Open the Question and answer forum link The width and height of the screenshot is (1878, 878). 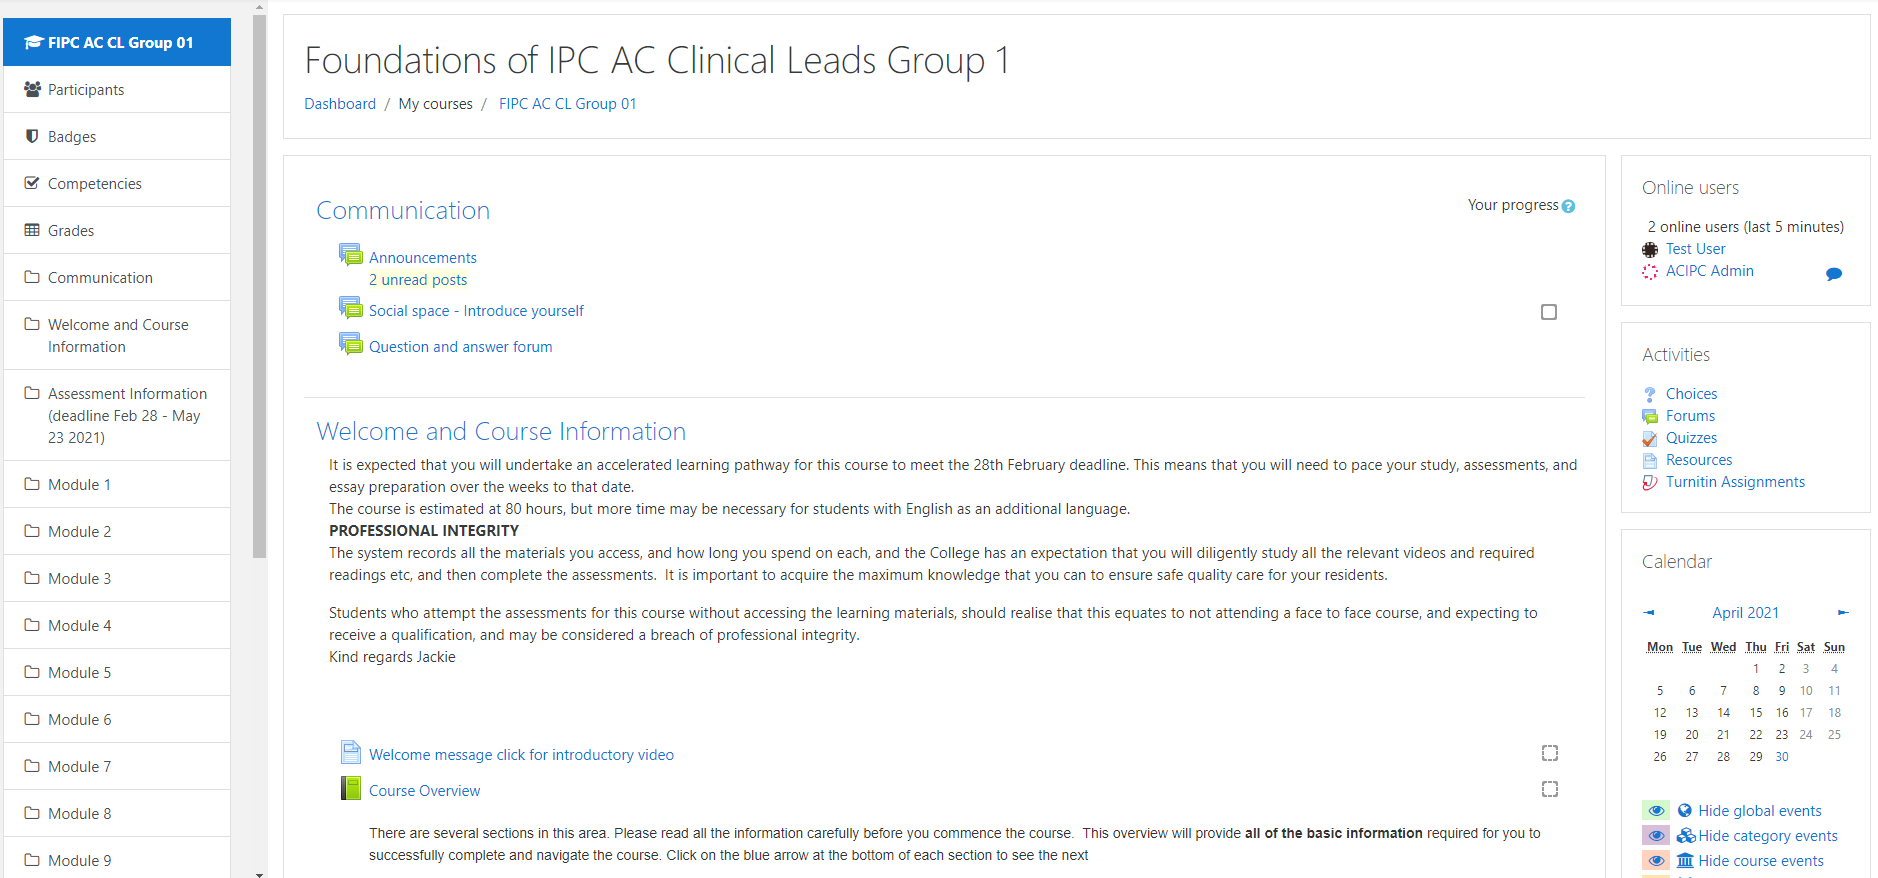click(x=460, y=347)
